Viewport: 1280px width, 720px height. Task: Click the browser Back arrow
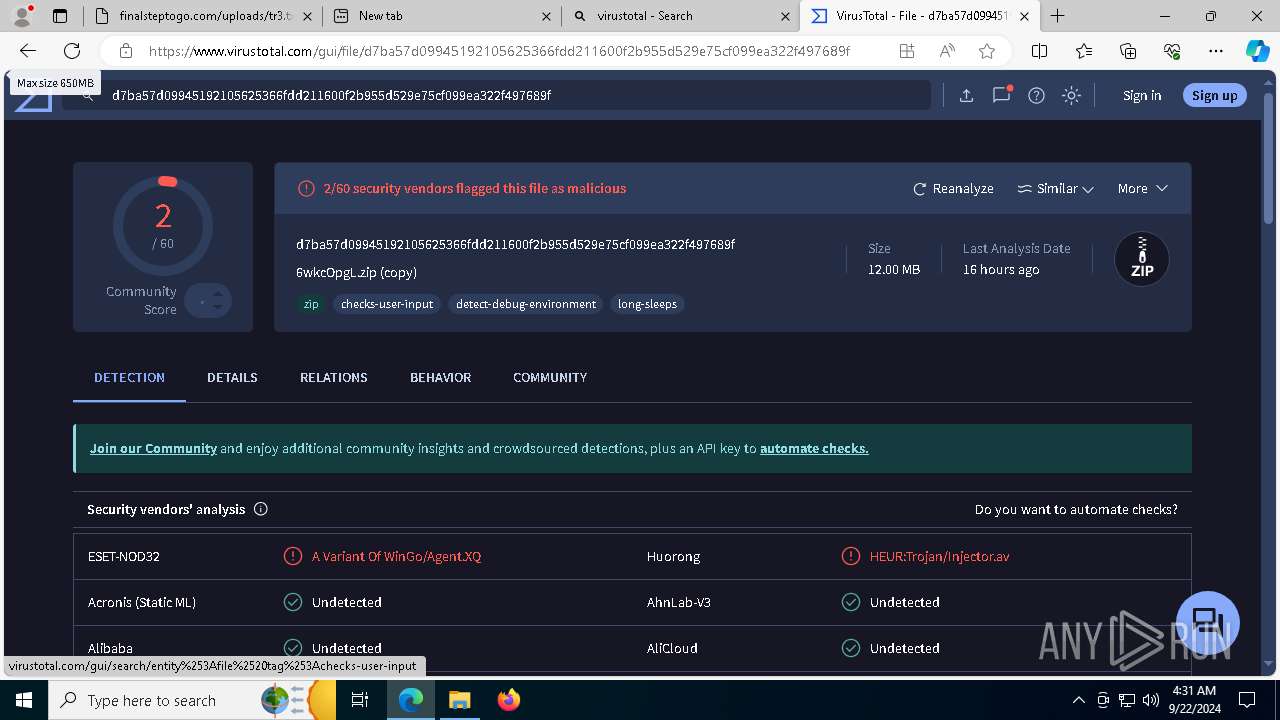(x=28, y=51)
